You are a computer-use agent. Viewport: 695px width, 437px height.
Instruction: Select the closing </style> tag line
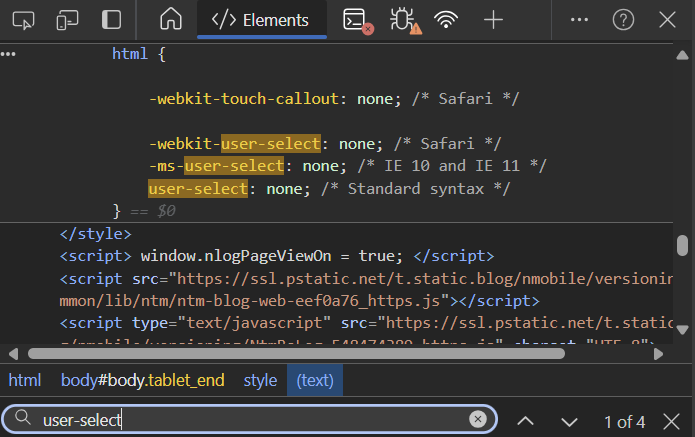coord(96,234)
